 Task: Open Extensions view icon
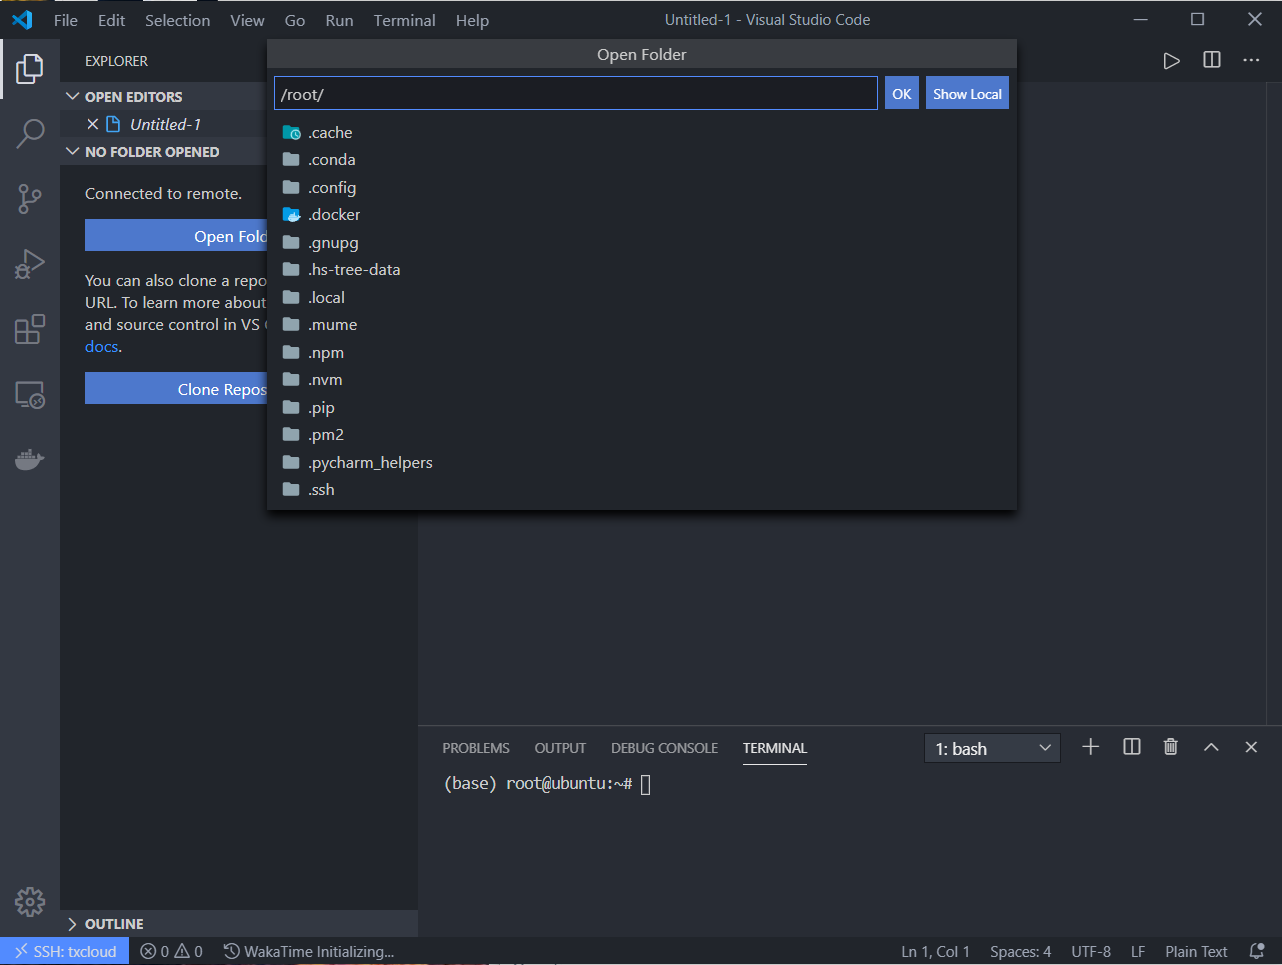pos(30,329)
